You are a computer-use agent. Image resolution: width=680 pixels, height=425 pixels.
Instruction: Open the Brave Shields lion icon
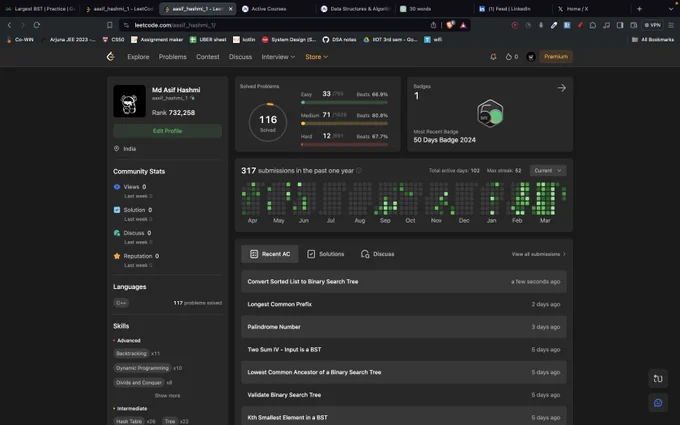[450, 25]
